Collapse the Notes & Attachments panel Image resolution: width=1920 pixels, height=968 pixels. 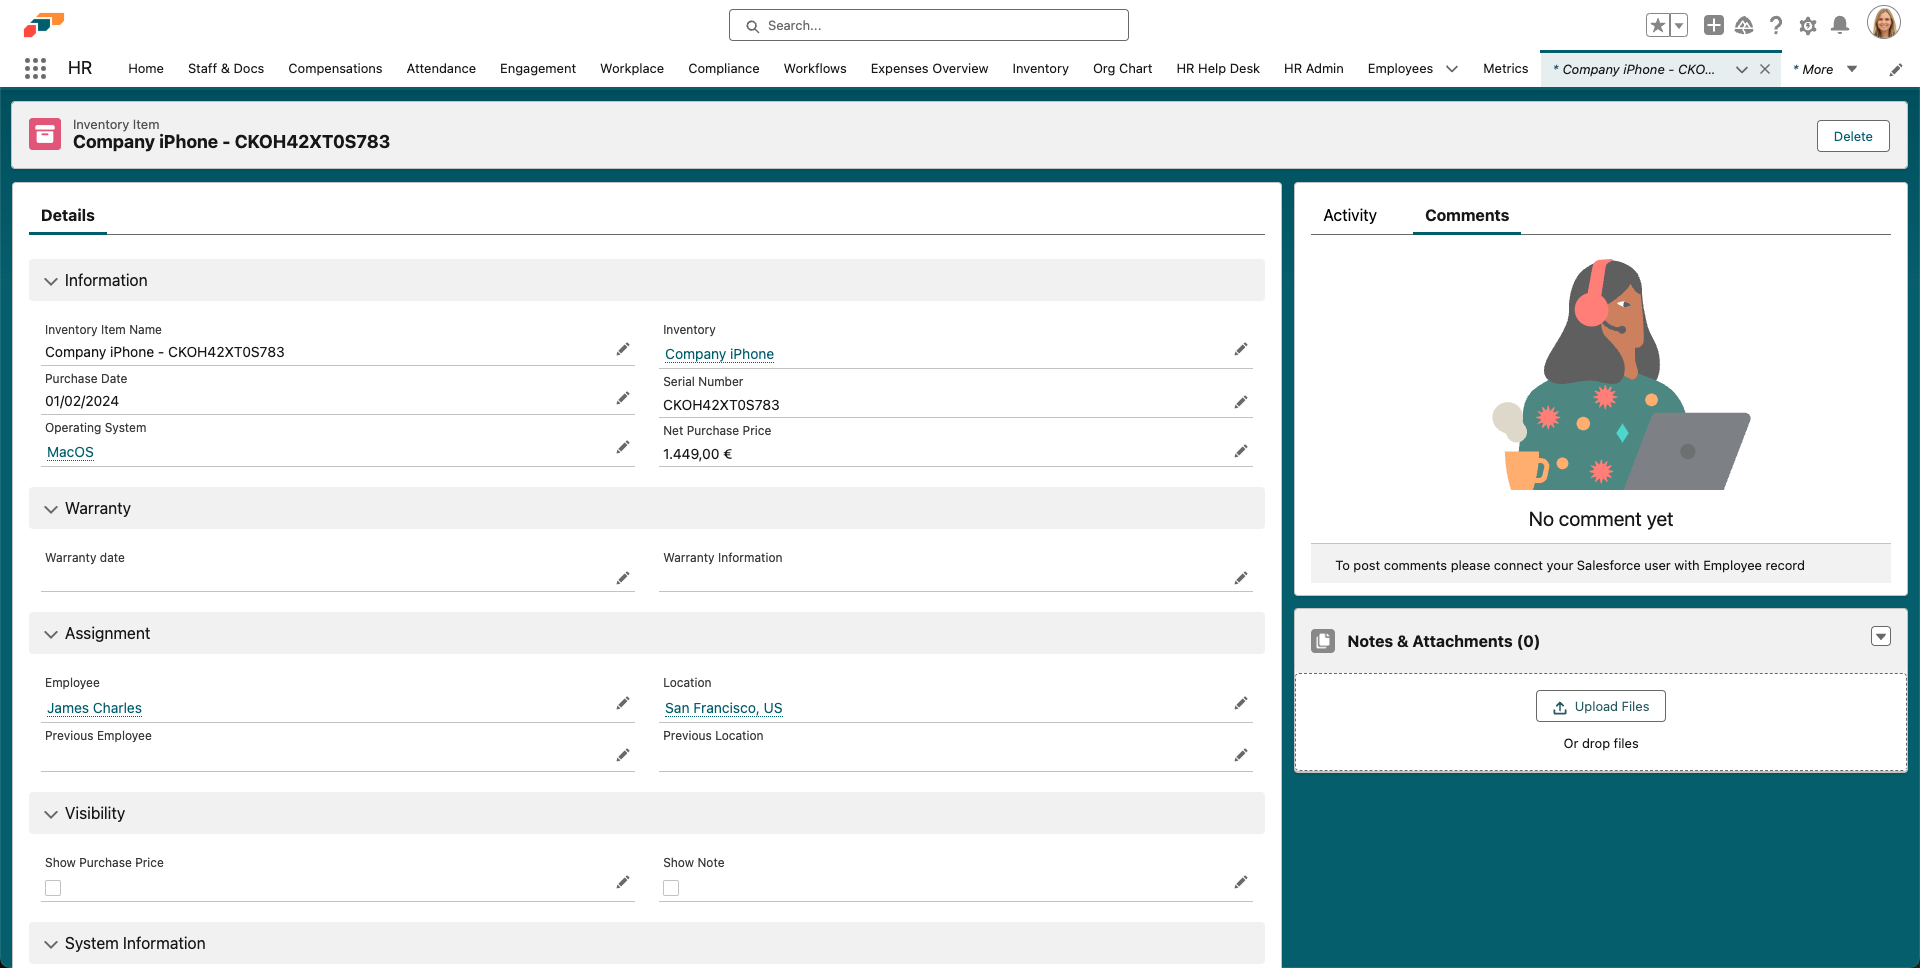(x=1881, y=636)
